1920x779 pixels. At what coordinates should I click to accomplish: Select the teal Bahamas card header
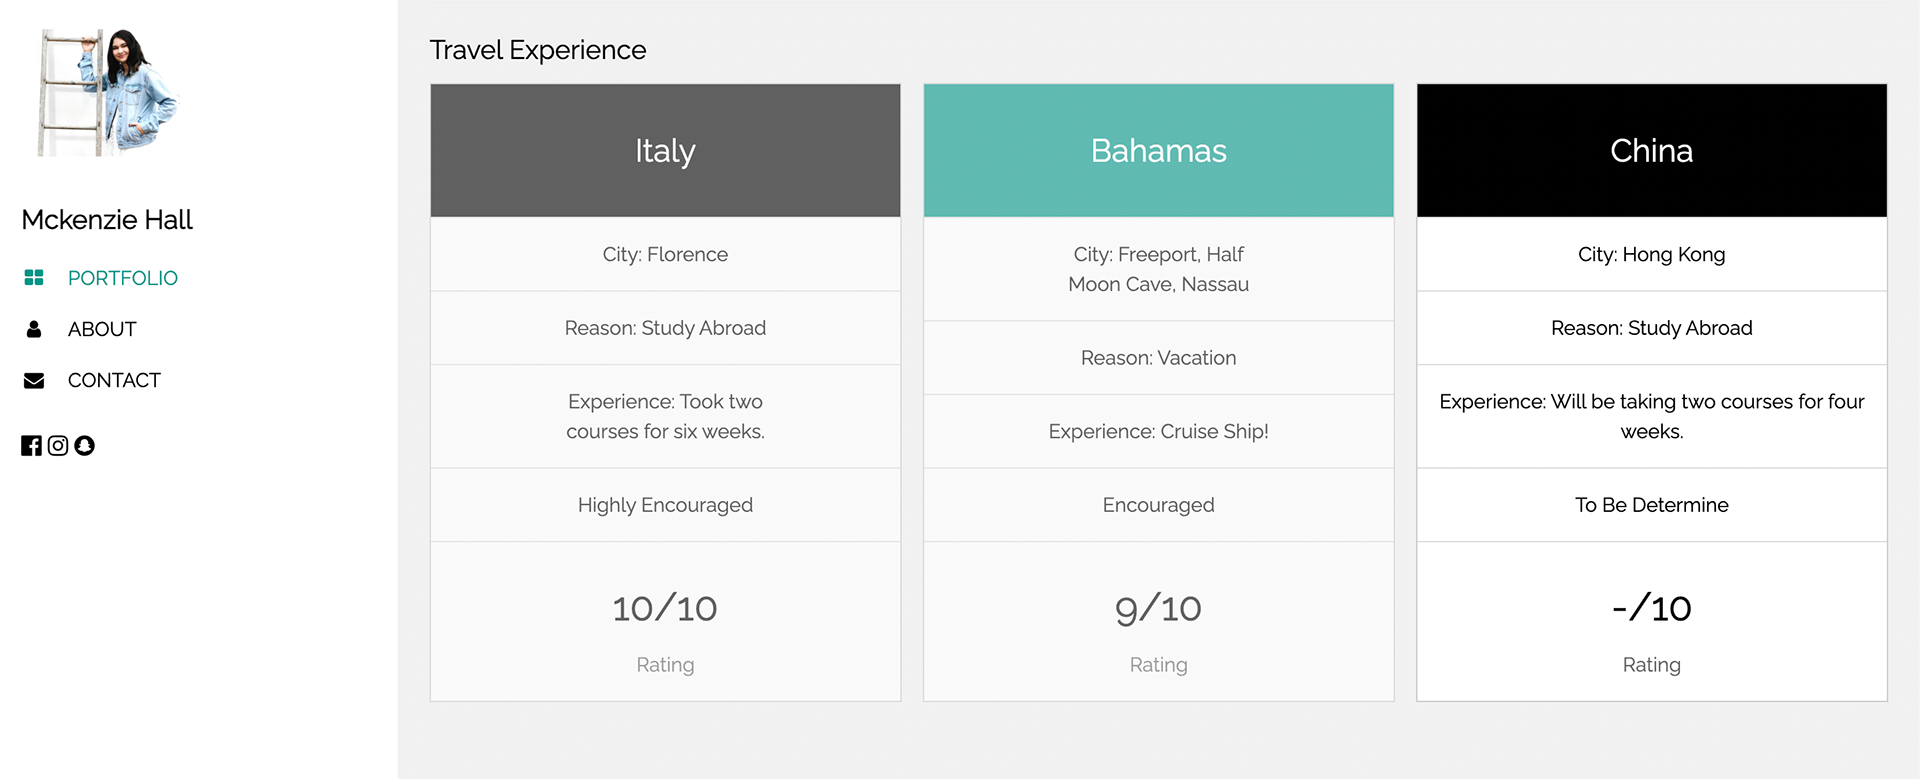click(x=1158, y=151)
